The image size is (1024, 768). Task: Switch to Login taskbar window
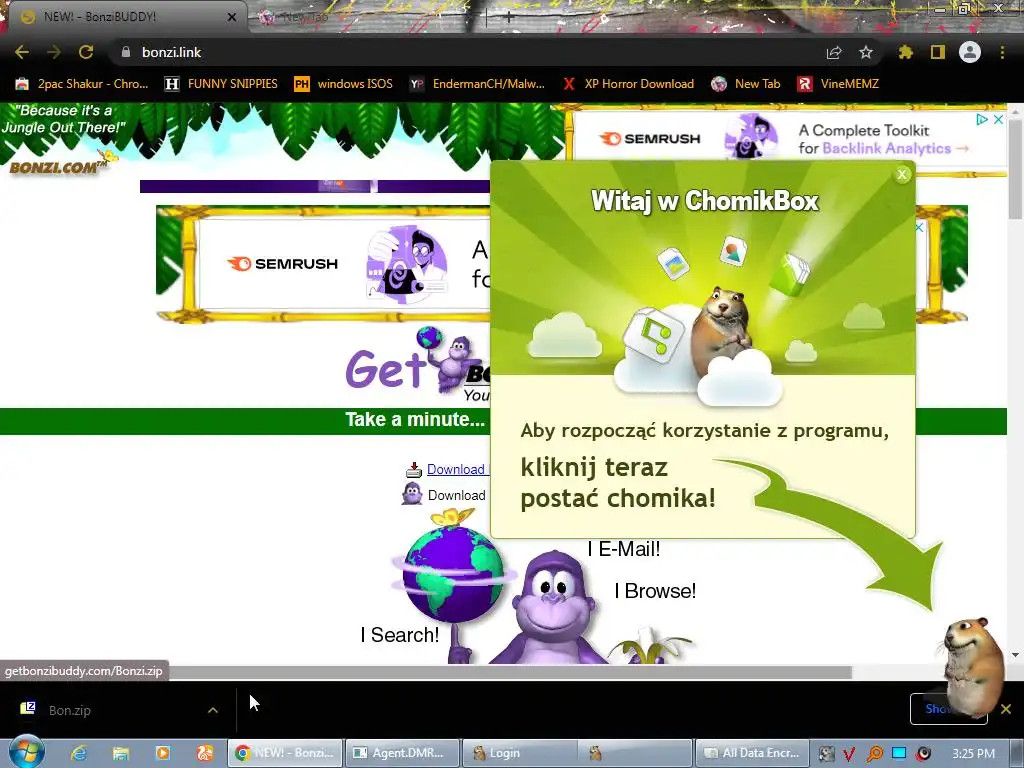(x=520, y=753)
